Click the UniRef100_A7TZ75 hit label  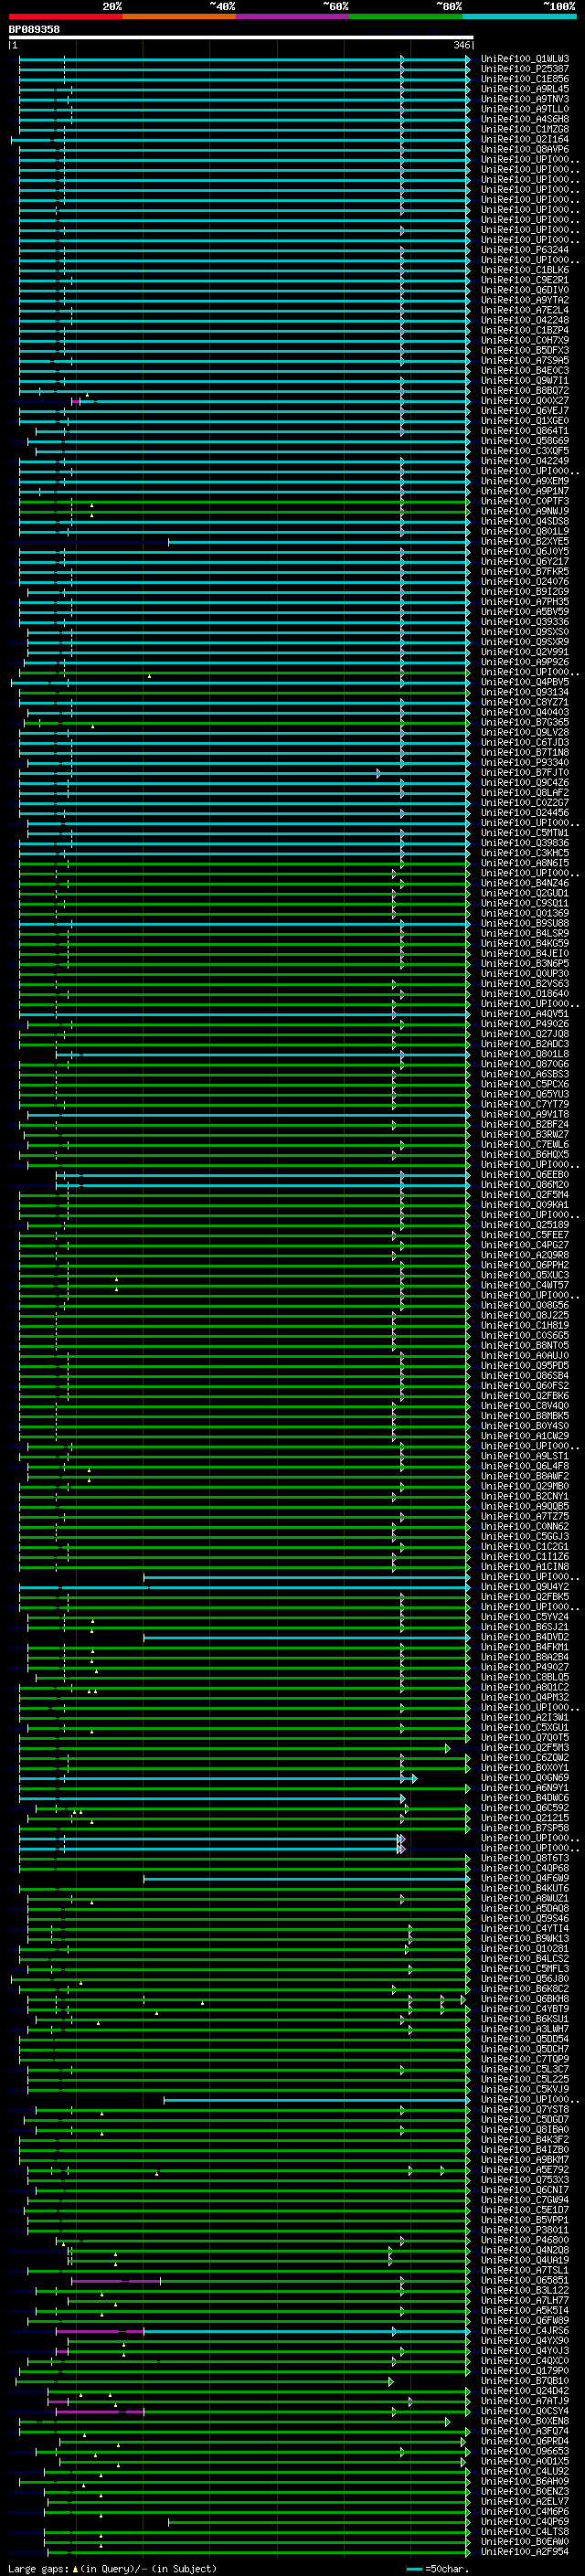pyautogui.click(x=525, y=1516)
